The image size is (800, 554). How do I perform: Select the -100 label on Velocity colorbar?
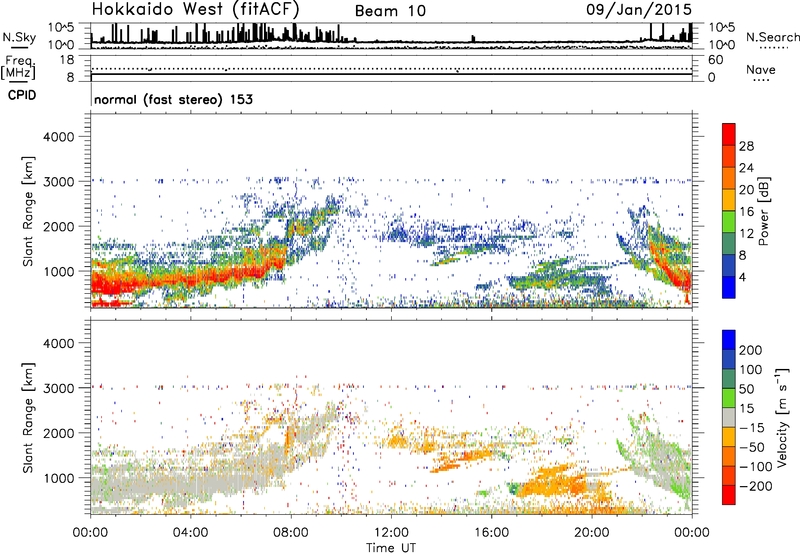755,467
